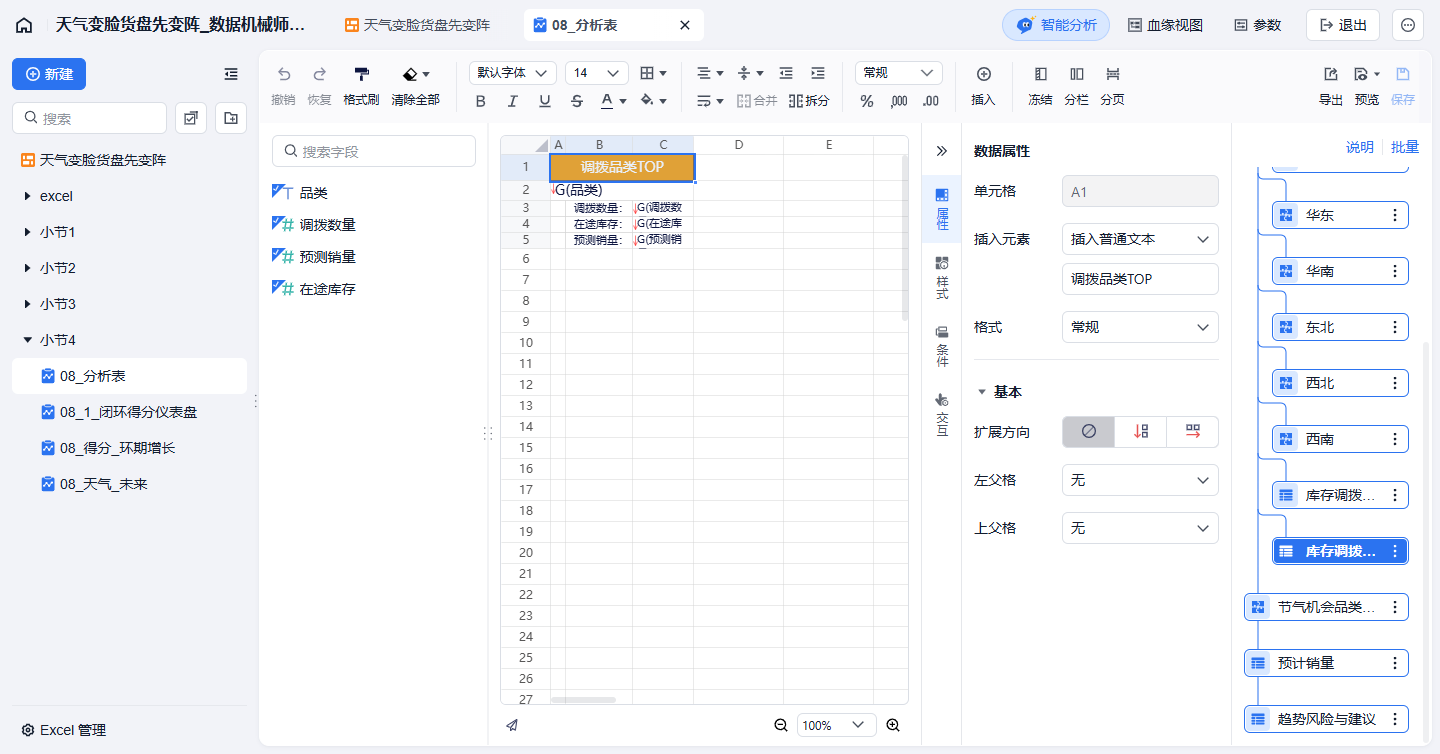
Task: Open the 常规 number format dropdown in toolbar
Action: click(x=899, y=73)
